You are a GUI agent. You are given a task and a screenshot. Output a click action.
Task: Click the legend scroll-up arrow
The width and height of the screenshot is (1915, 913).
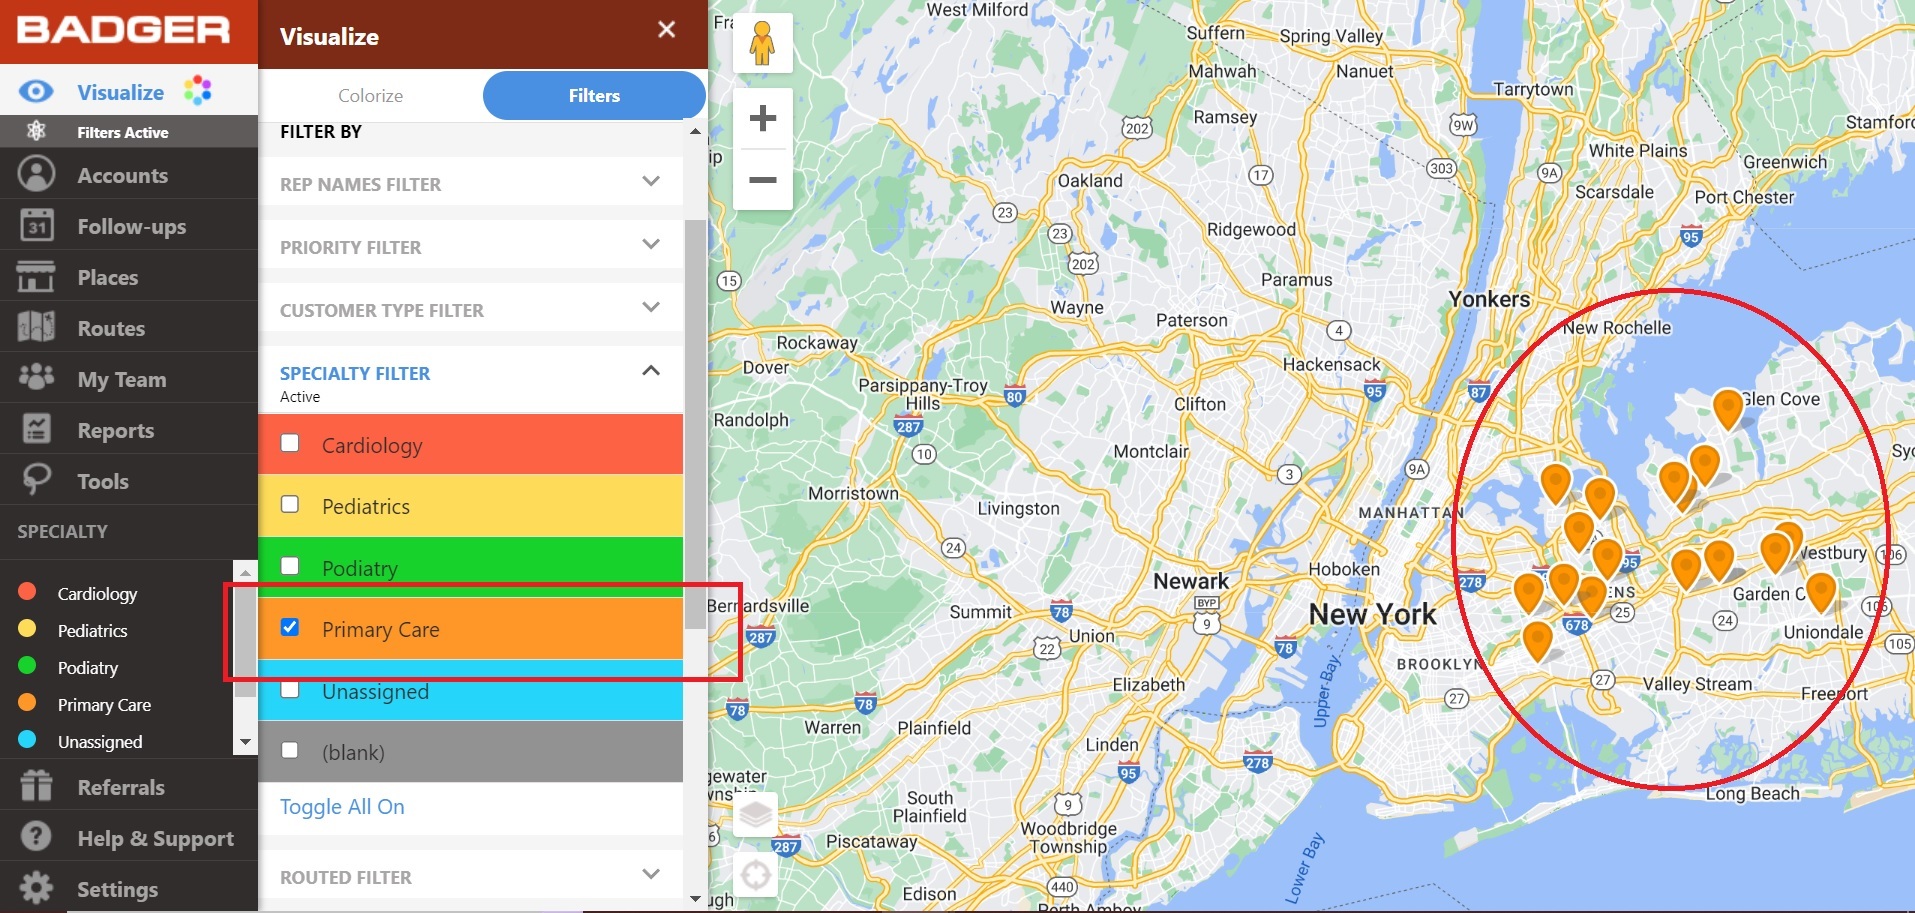[245, 573]
